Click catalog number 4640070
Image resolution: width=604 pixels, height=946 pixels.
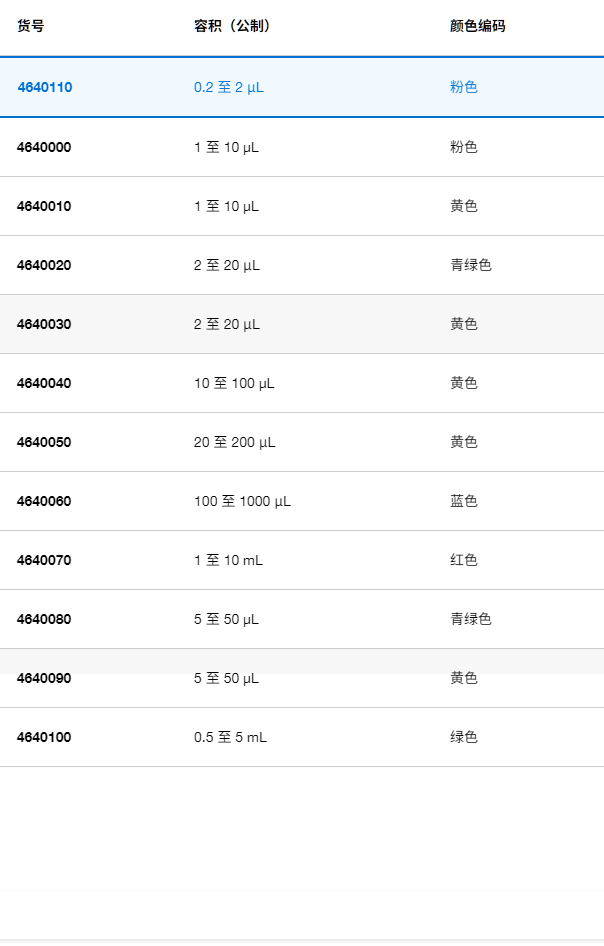(x=45, y=560)
